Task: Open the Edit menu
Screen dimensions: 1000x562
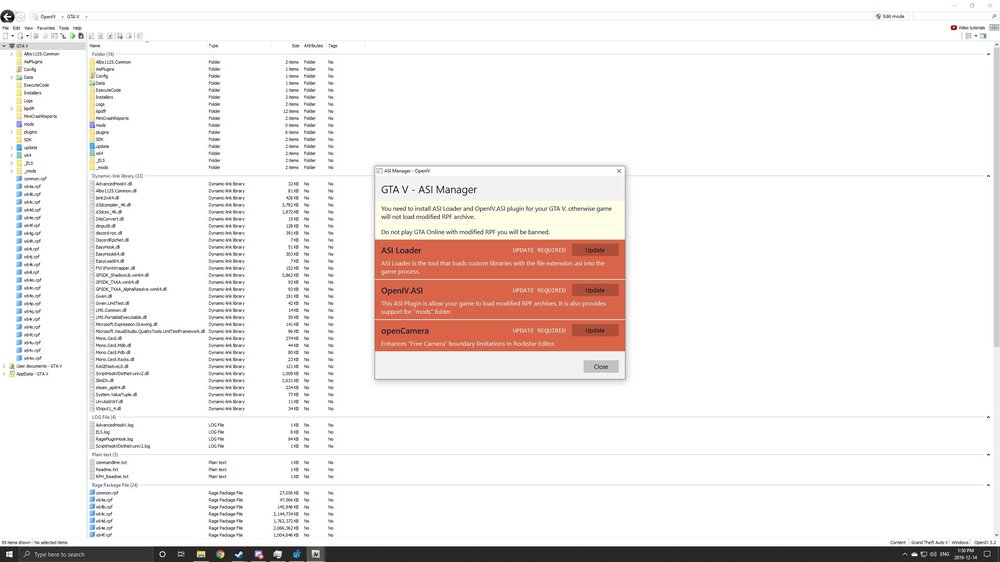Action: coord(17,28)
